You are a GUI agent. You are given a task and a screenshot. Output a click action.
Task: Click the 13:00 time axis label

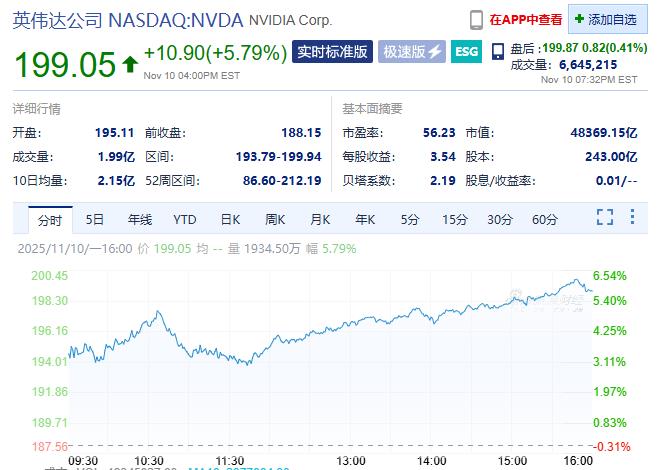[x=351, y=461]
